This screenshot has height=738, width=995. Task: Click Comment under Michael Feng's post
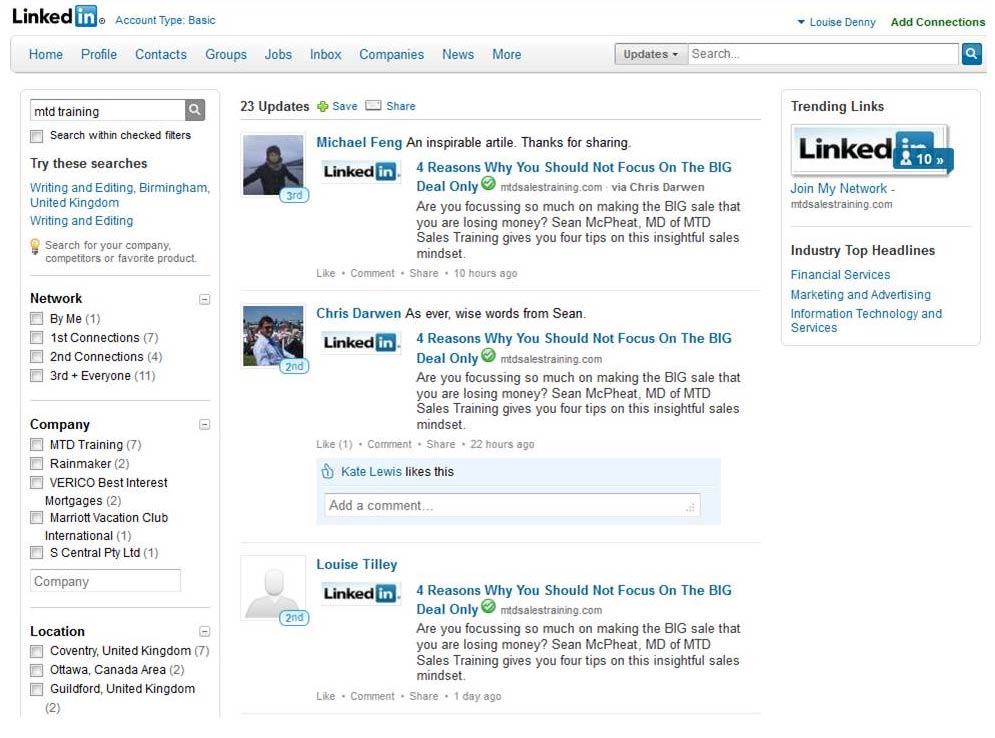coord(372,273)
